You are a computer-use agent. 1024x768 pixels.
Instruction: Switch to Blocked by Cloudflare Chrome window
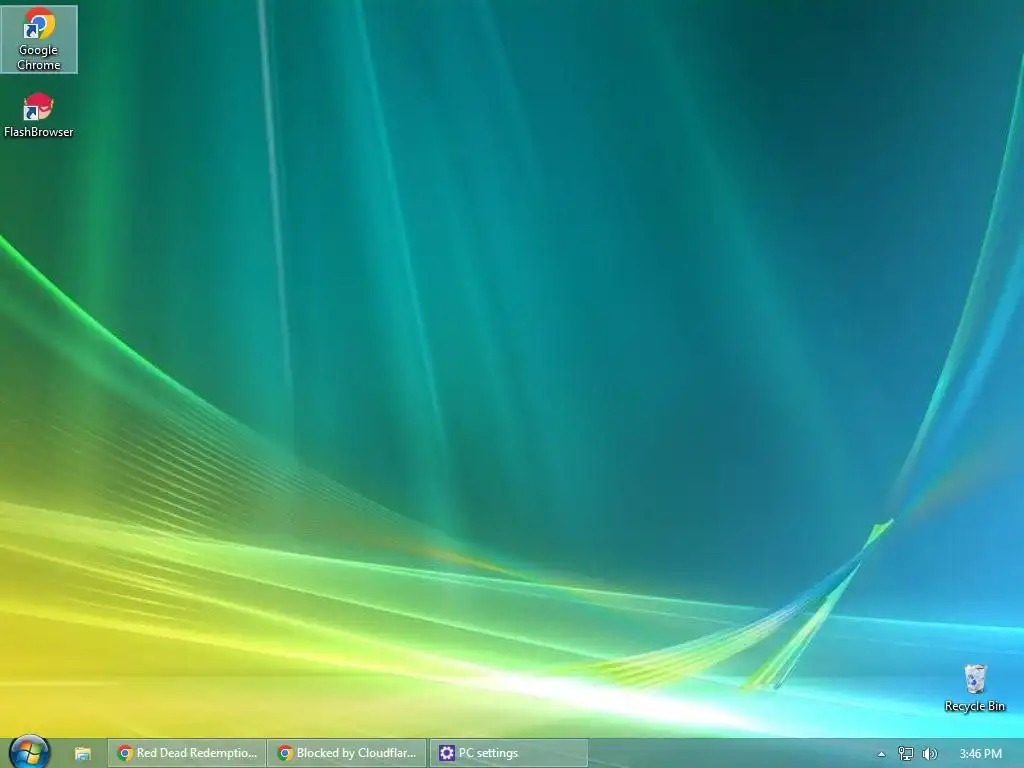click(x=347, y=753)
